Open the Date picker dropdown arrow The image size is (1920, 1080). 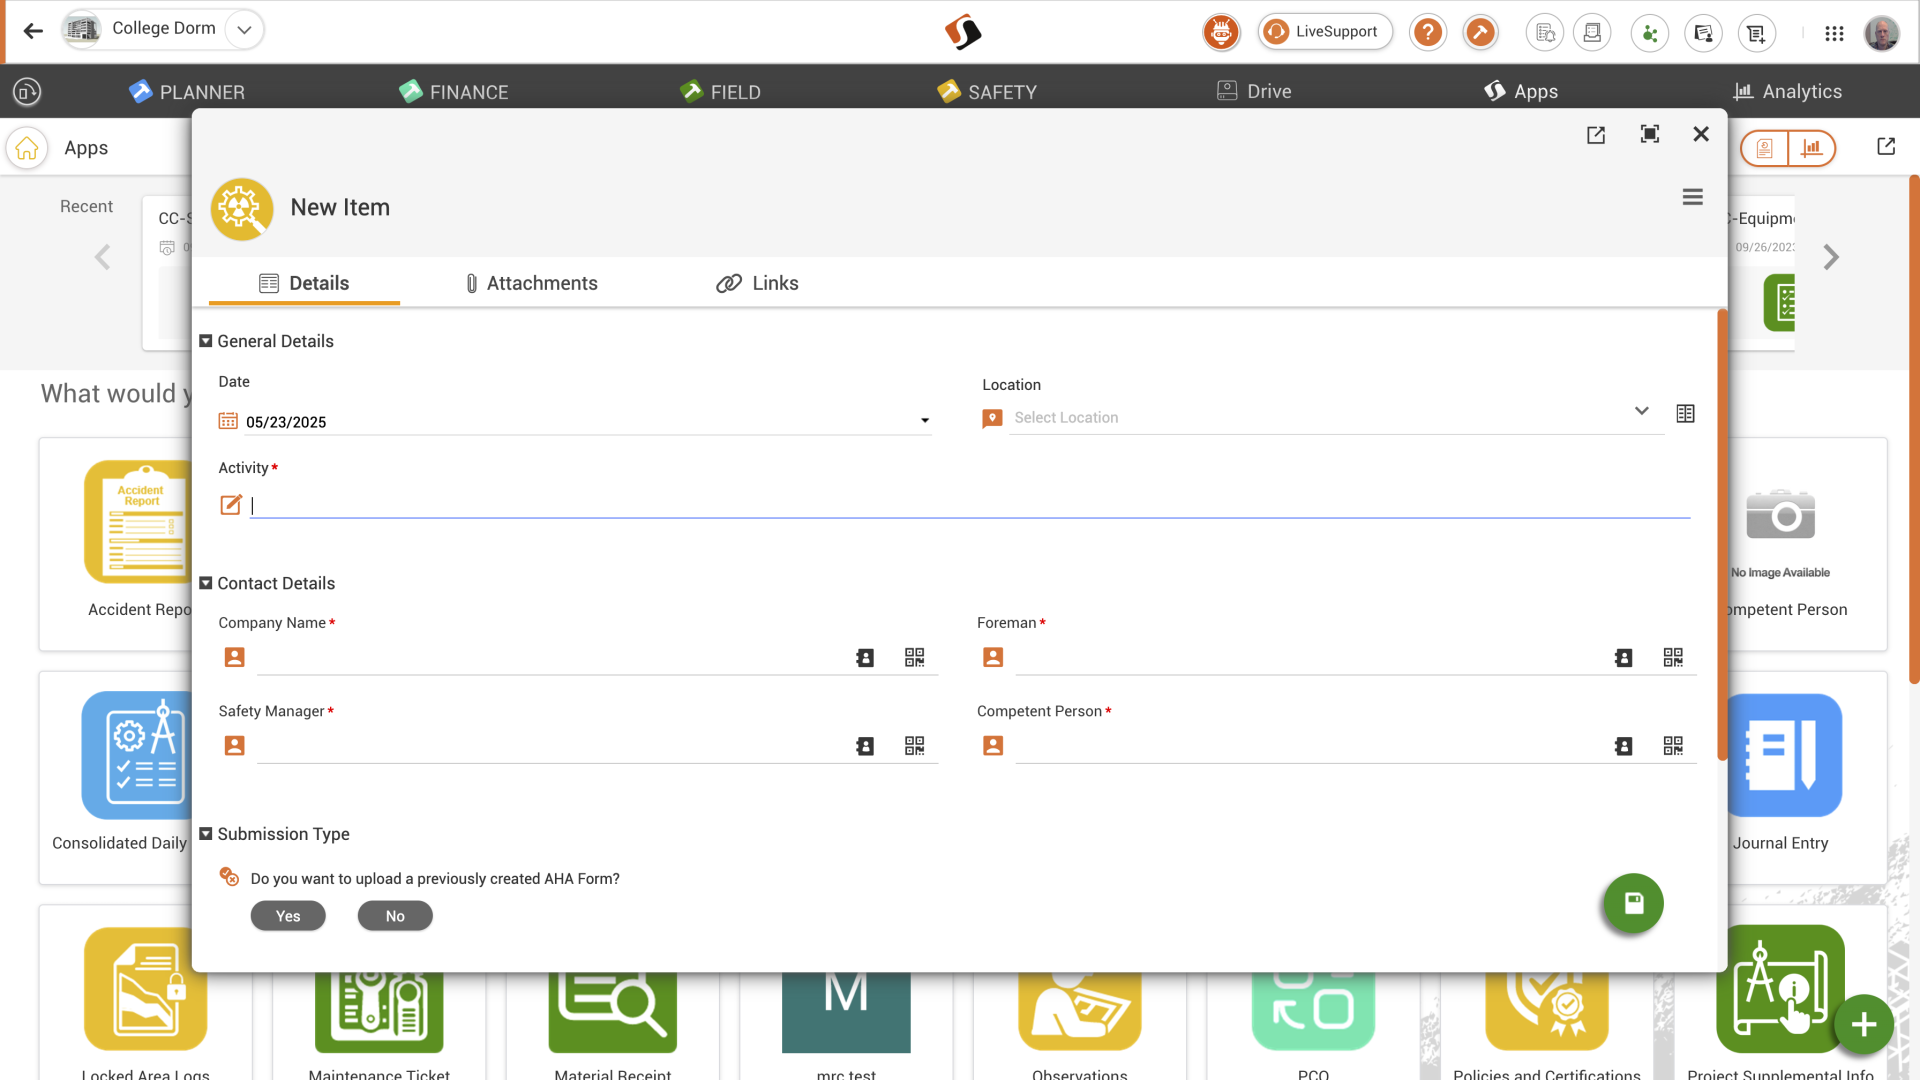point(925,421)
